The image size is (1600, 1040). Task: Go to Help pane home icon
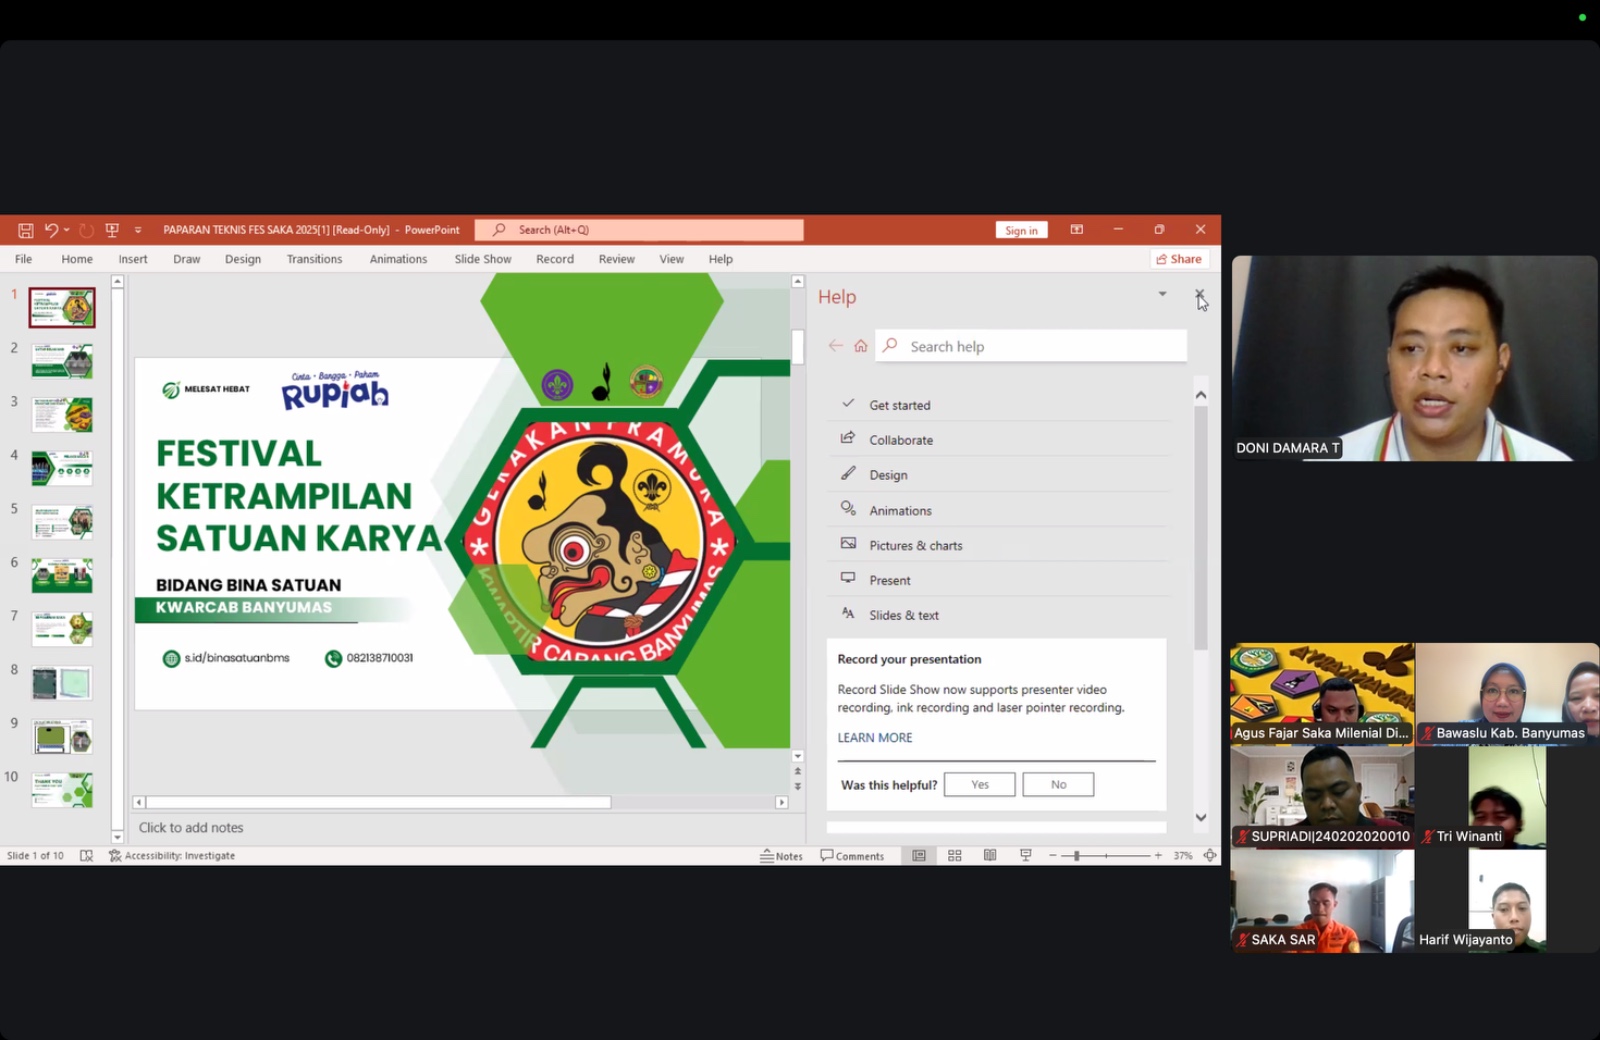861,346
